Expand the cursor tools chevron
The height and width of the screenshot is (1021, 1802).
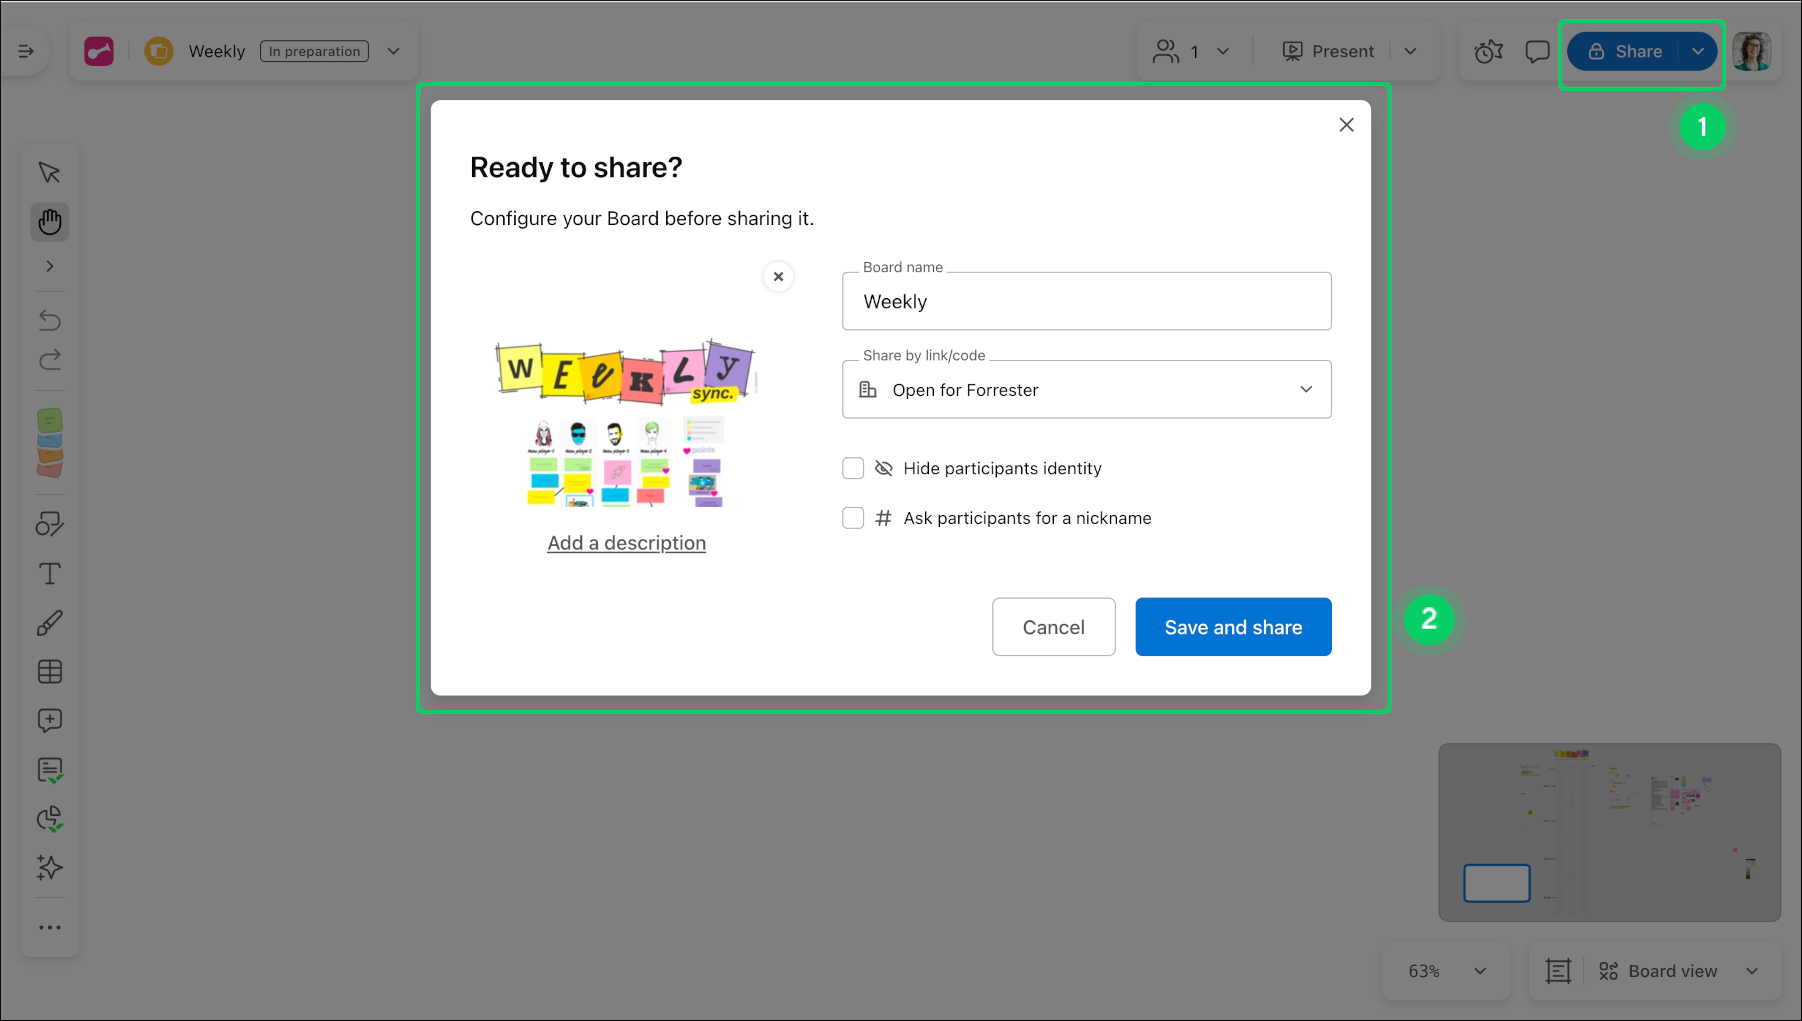click(50, 266)
